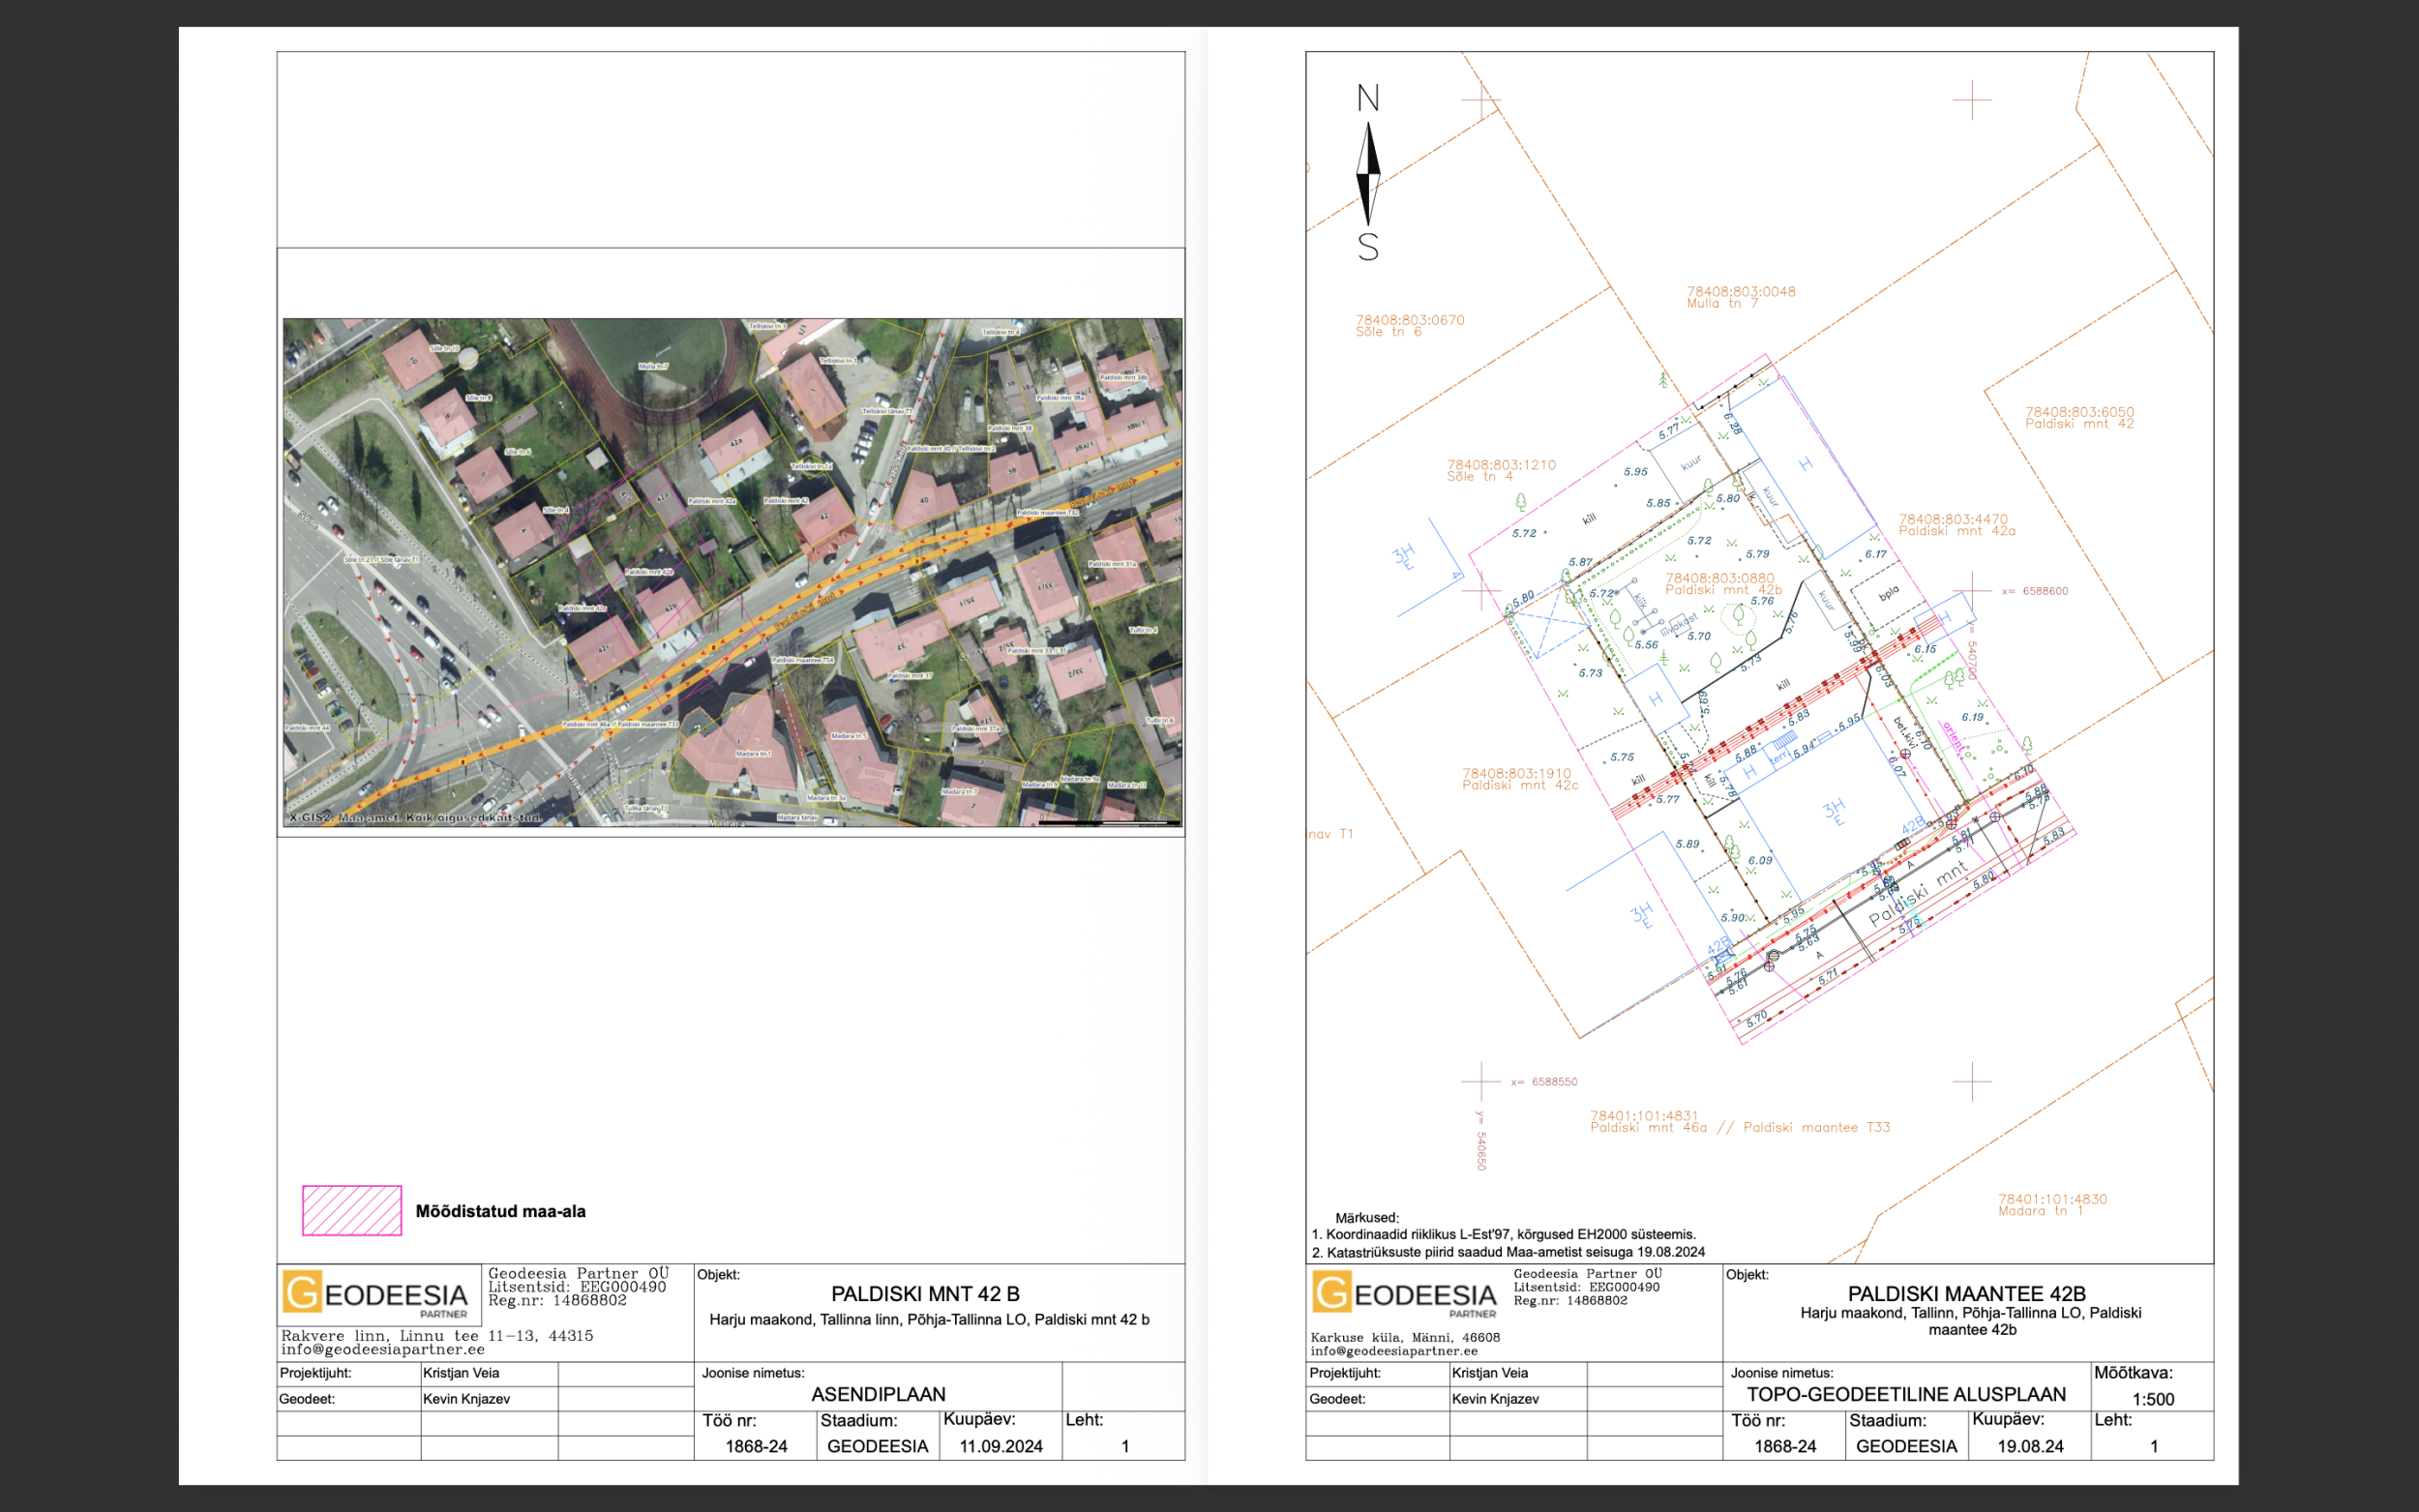Viewport: 2419px width, 1512px height.
Task: Open the info@geodeesiapartner.ee email under Karkuse küla address
Action: [x=1394, y=1351]
